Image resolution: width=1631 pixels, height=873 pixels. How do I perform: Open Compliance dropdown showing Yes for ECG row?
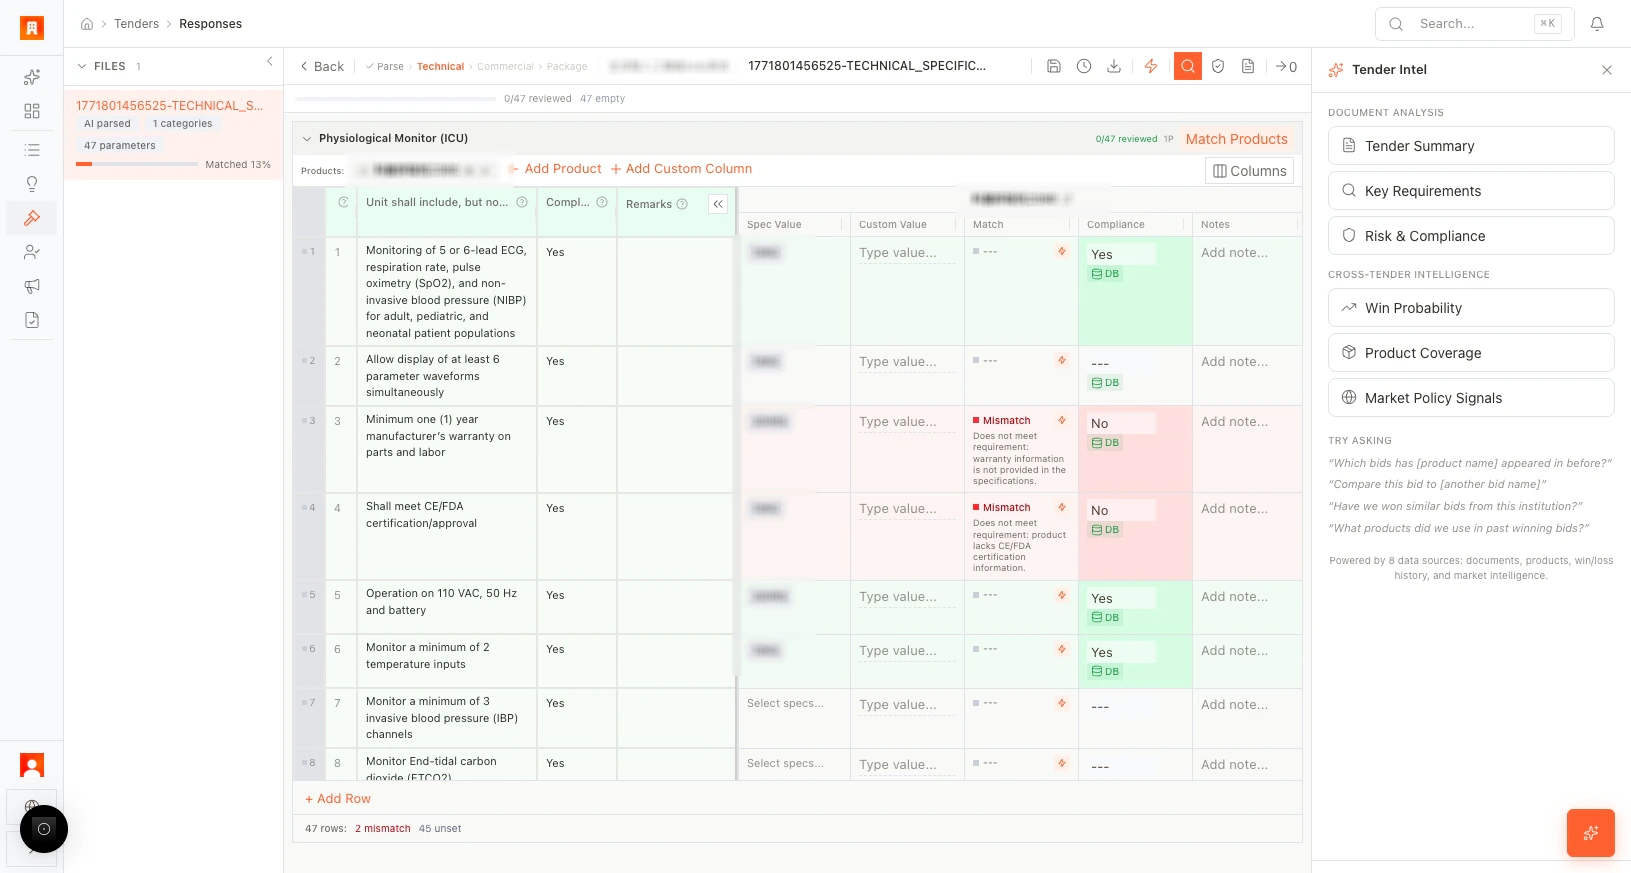1122,255
